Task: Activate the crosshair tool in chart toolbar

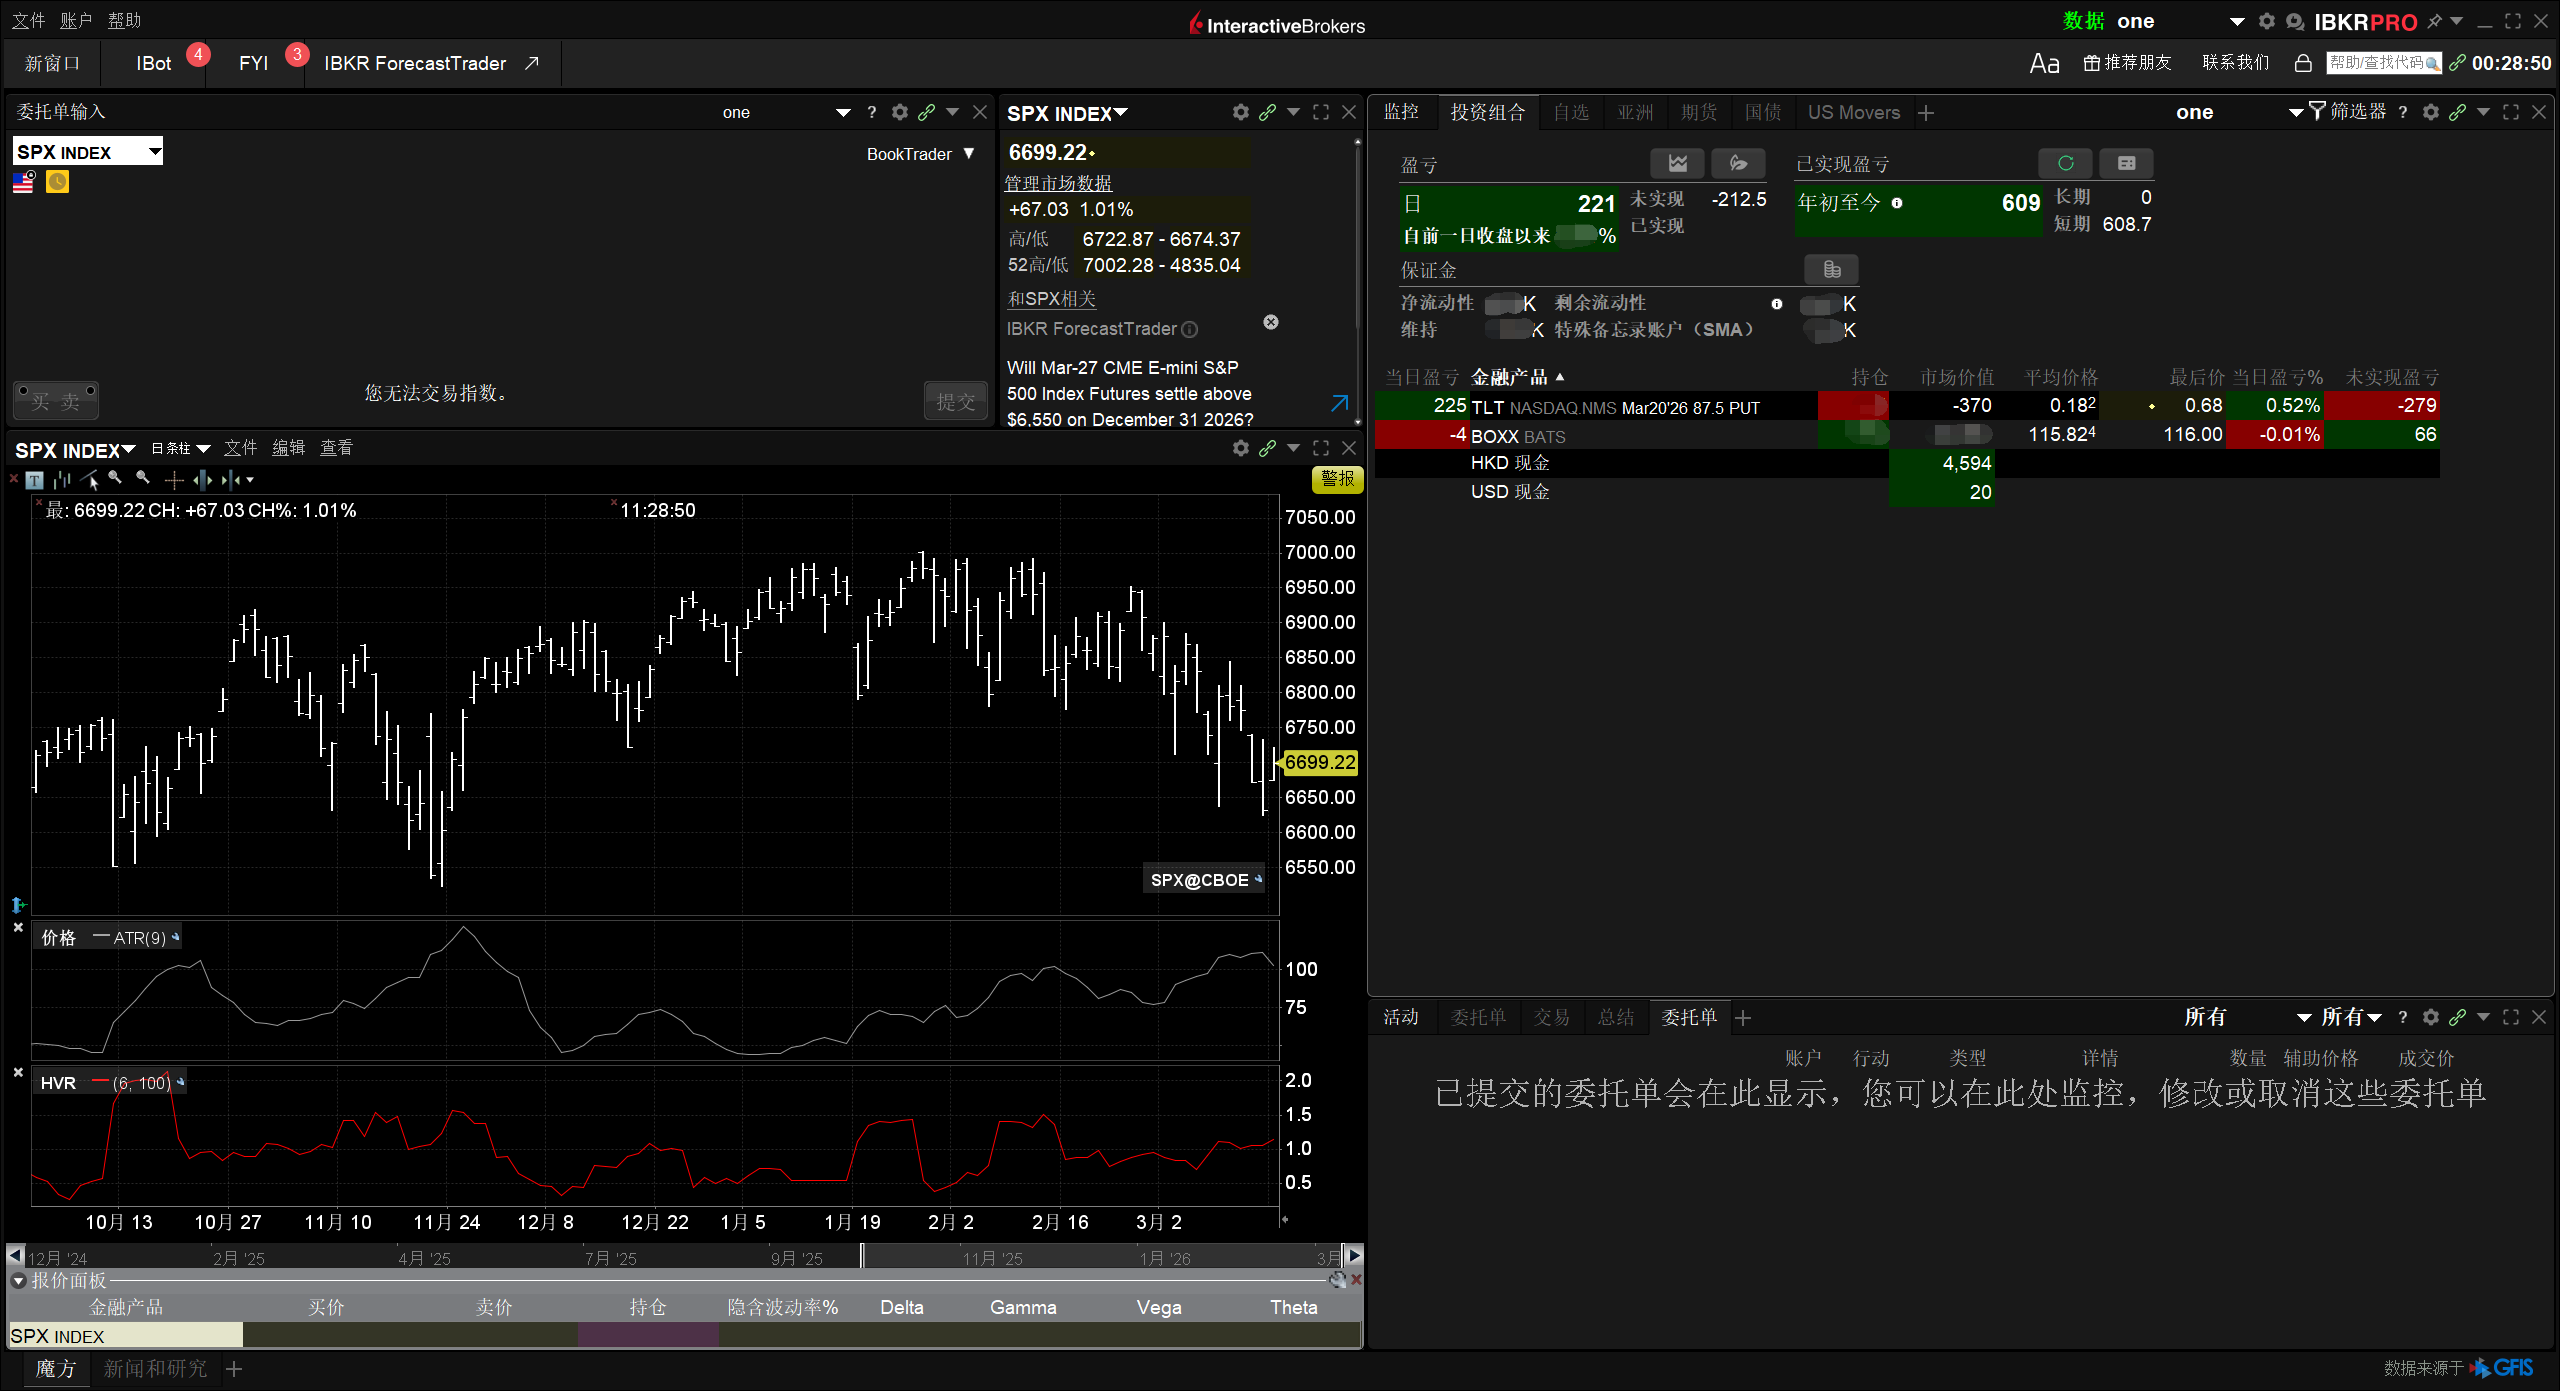Action: 174,480
